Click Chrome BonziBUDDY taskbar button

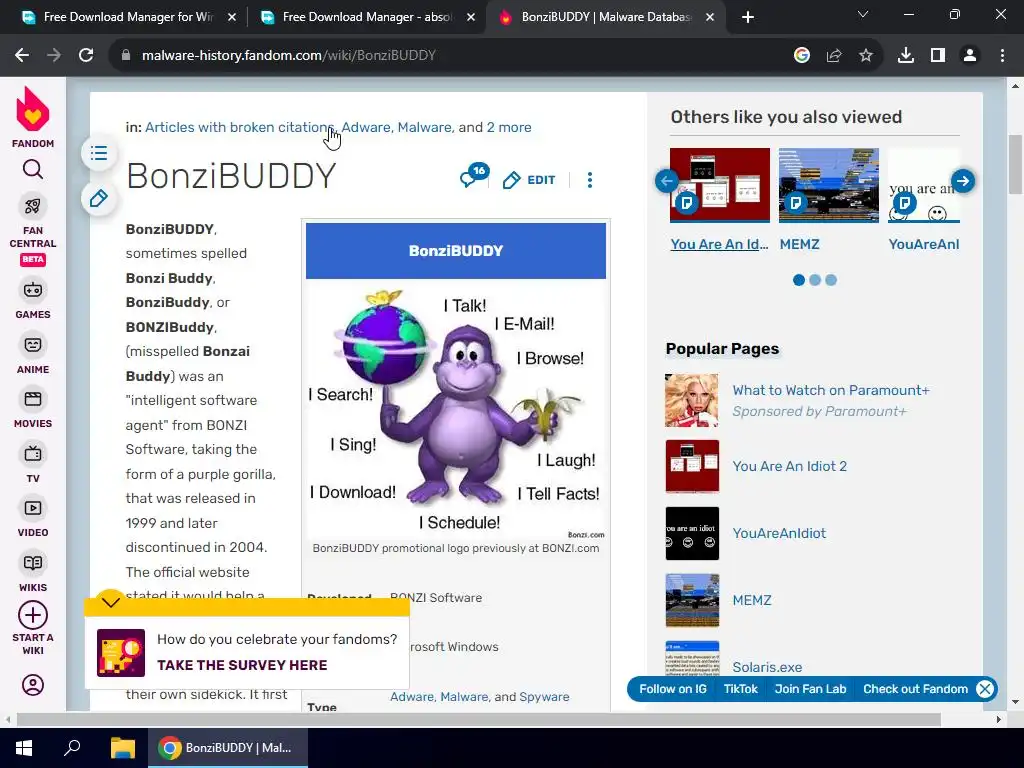(x=227, y=748)
